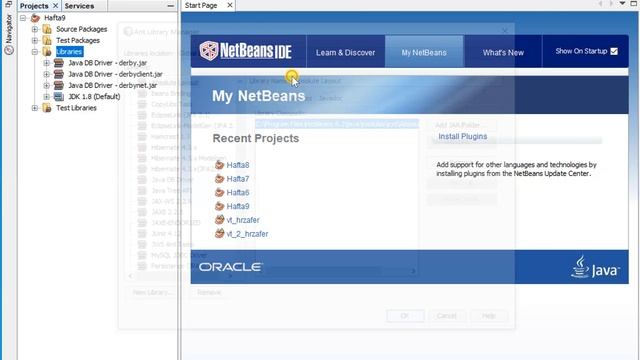Minimize the Projects window group
Image resolution: width=640 pixels, height=360 pixels.
[171, 6]
